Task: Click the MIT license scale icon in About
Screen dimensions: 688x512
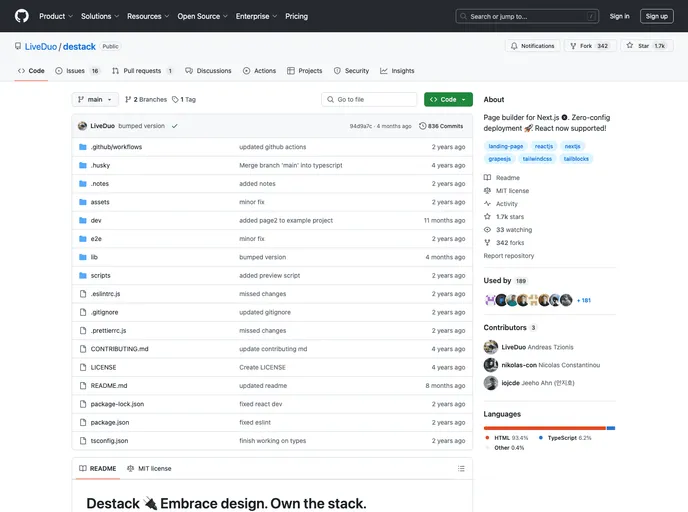Action: click(x=487, y=191)
